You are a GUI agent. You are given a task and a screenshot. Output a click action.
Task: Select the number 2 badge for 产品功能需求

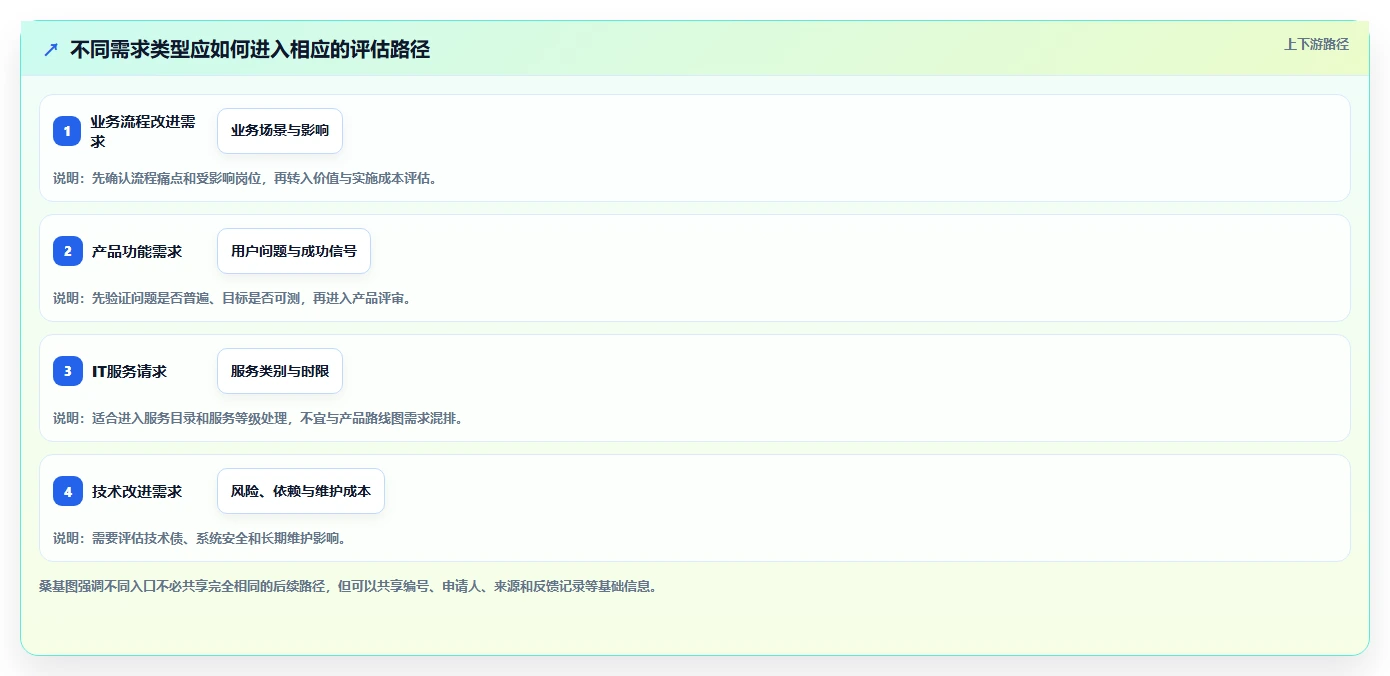(x=67, y=251)
